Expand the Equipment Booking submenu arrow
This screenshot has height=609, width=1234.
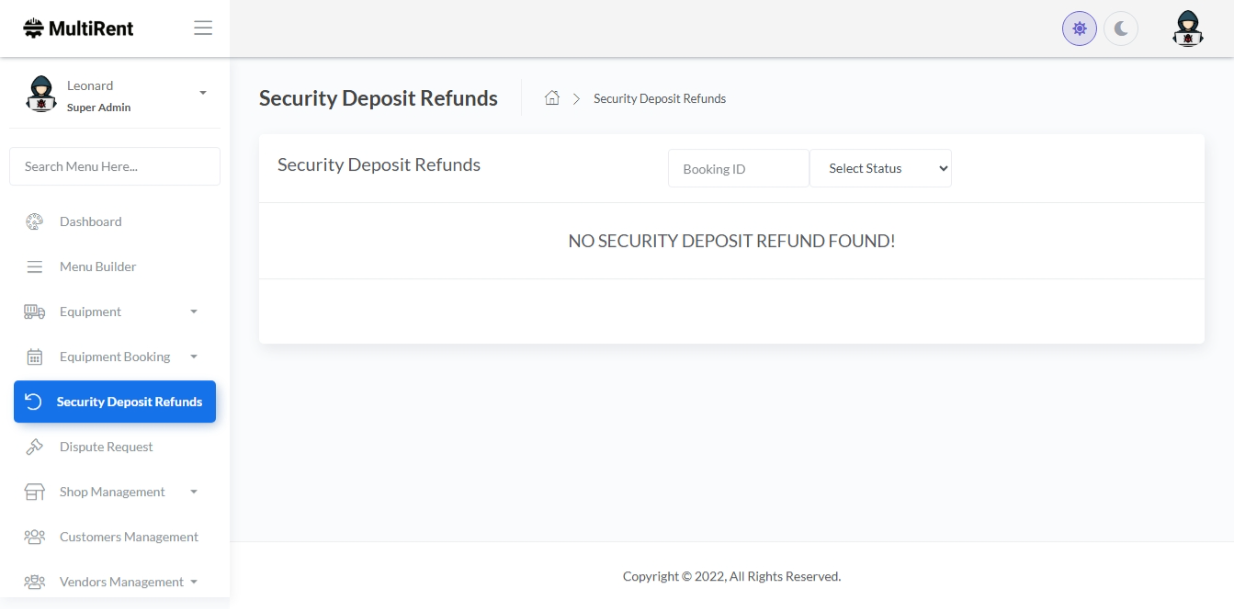tap(194, 357)
